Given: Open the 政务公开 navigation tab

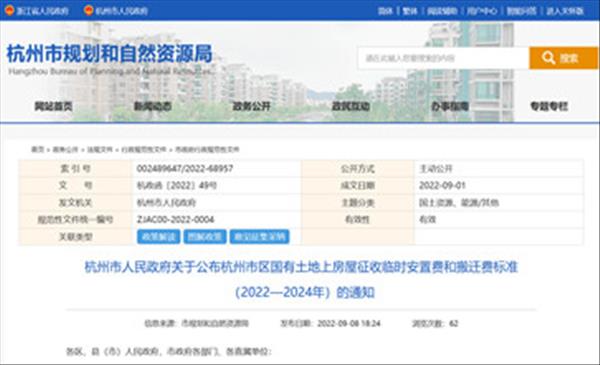Looking at the screenshot, I should [x=251, y=106].
